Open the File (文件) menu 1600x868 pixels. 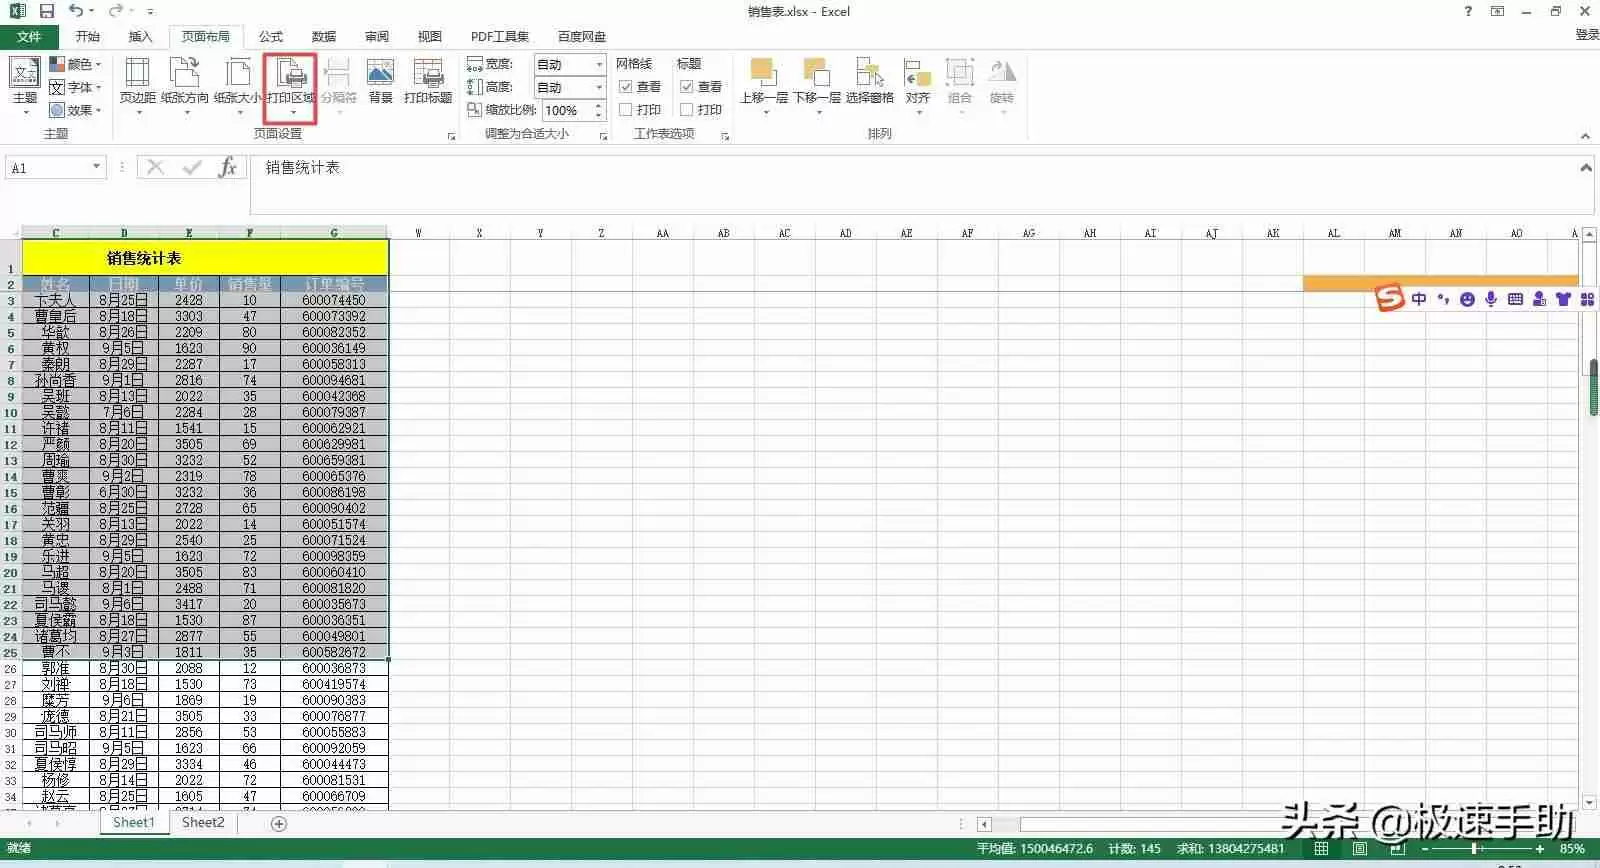click(x=29, y=36)
